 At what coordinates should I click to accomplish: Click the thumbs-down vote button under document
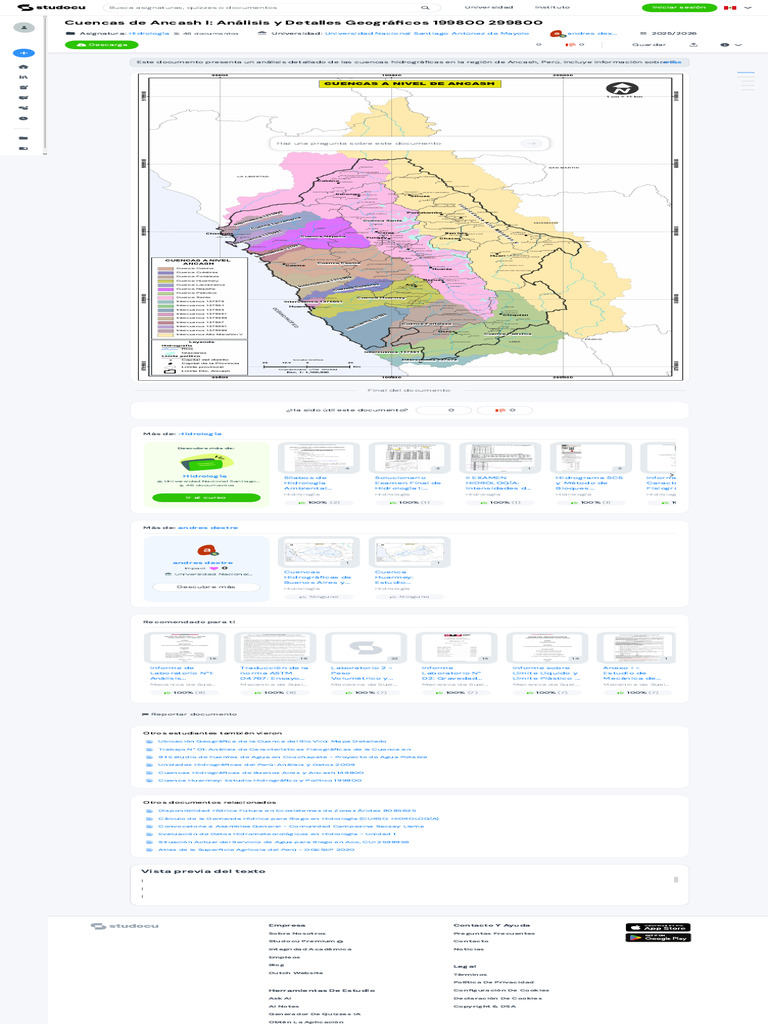click(x=505, y=410)
